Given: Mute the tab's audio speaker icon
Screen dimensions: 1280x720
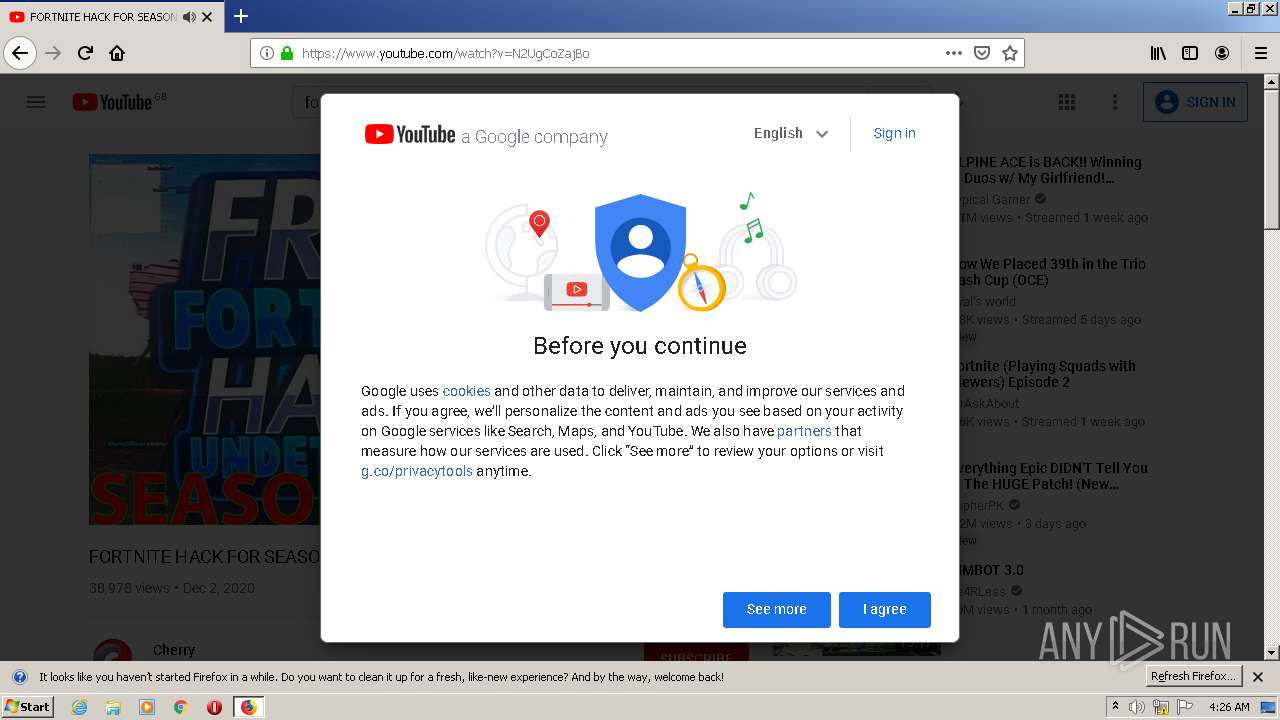Looking at the screenshot, I should (x=189, y=17).
